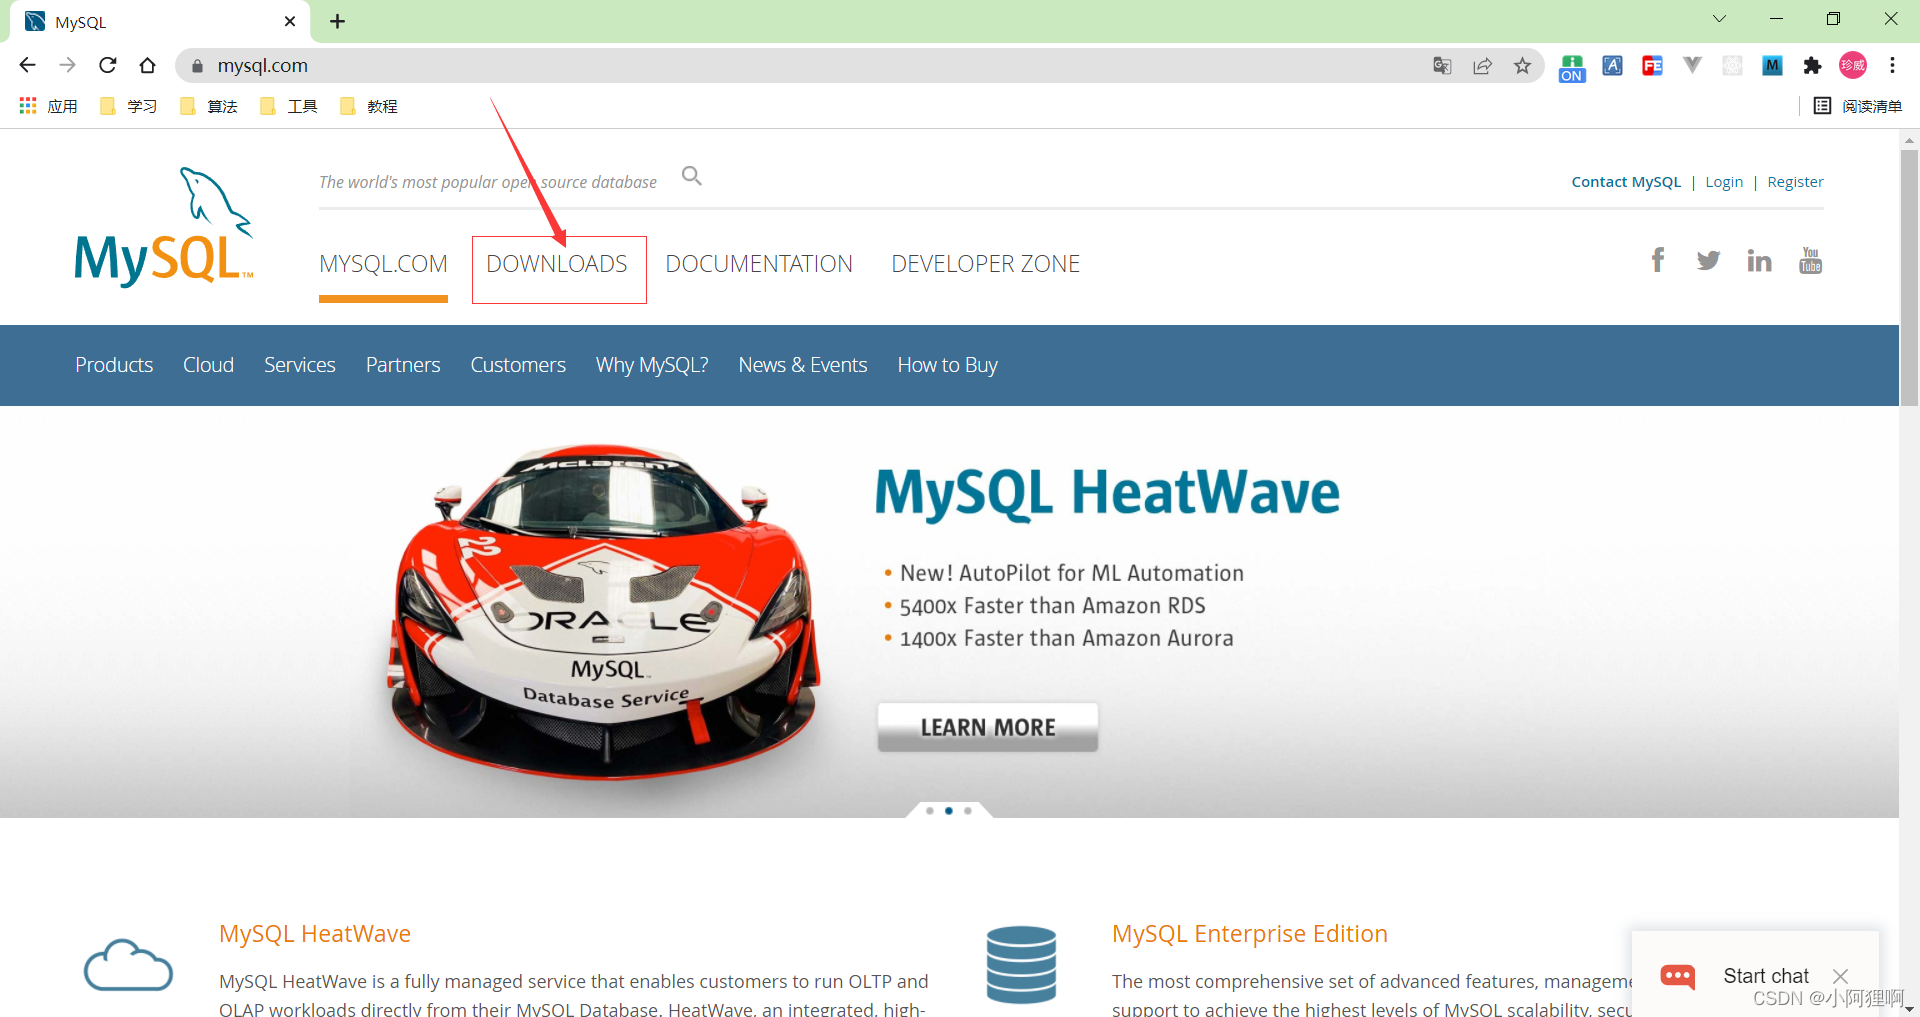
Task: Open the DOWNLOADS tab
Action: [557, 264]
